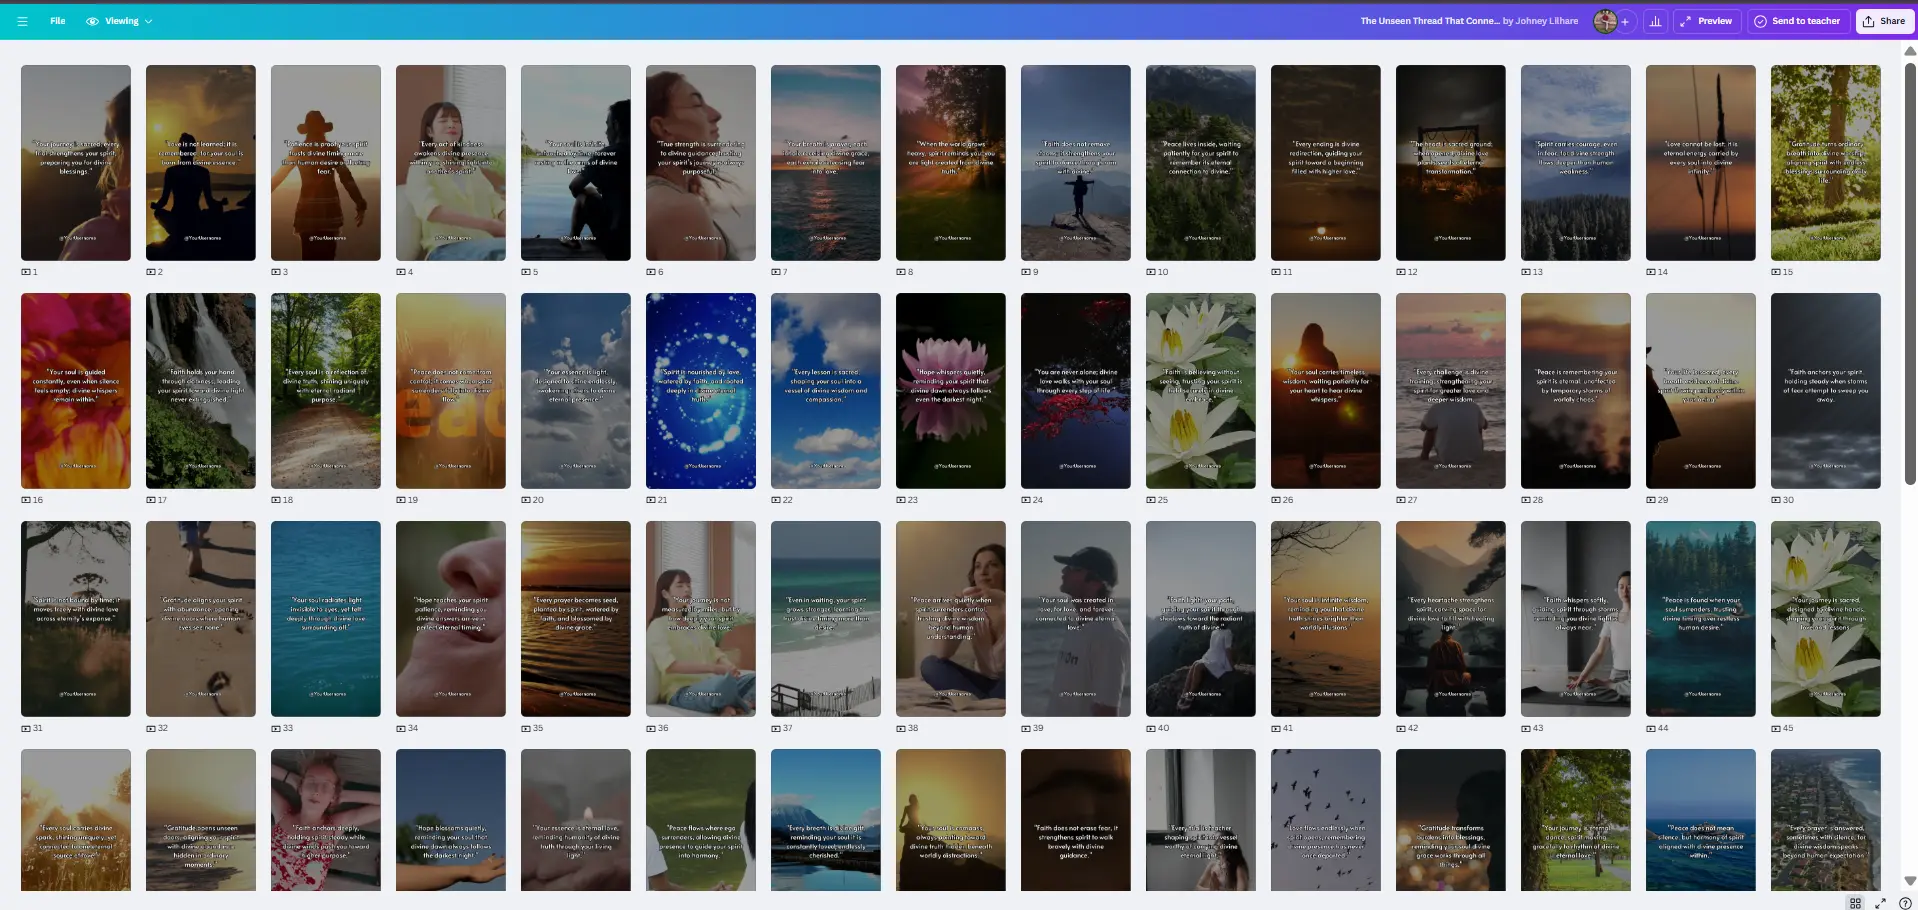
Task: Select page 16 thumbnail with pink flower
Action: (76, 391)
